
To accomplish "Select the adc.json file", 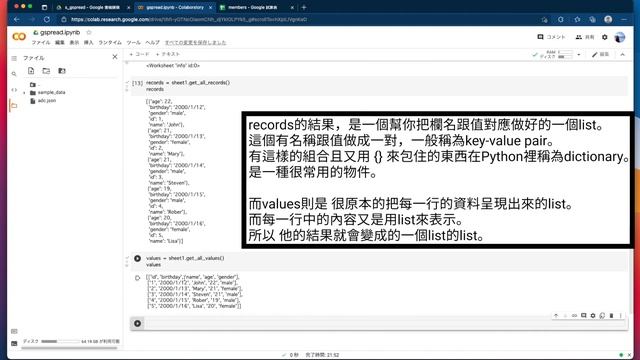I will (47, 100).
